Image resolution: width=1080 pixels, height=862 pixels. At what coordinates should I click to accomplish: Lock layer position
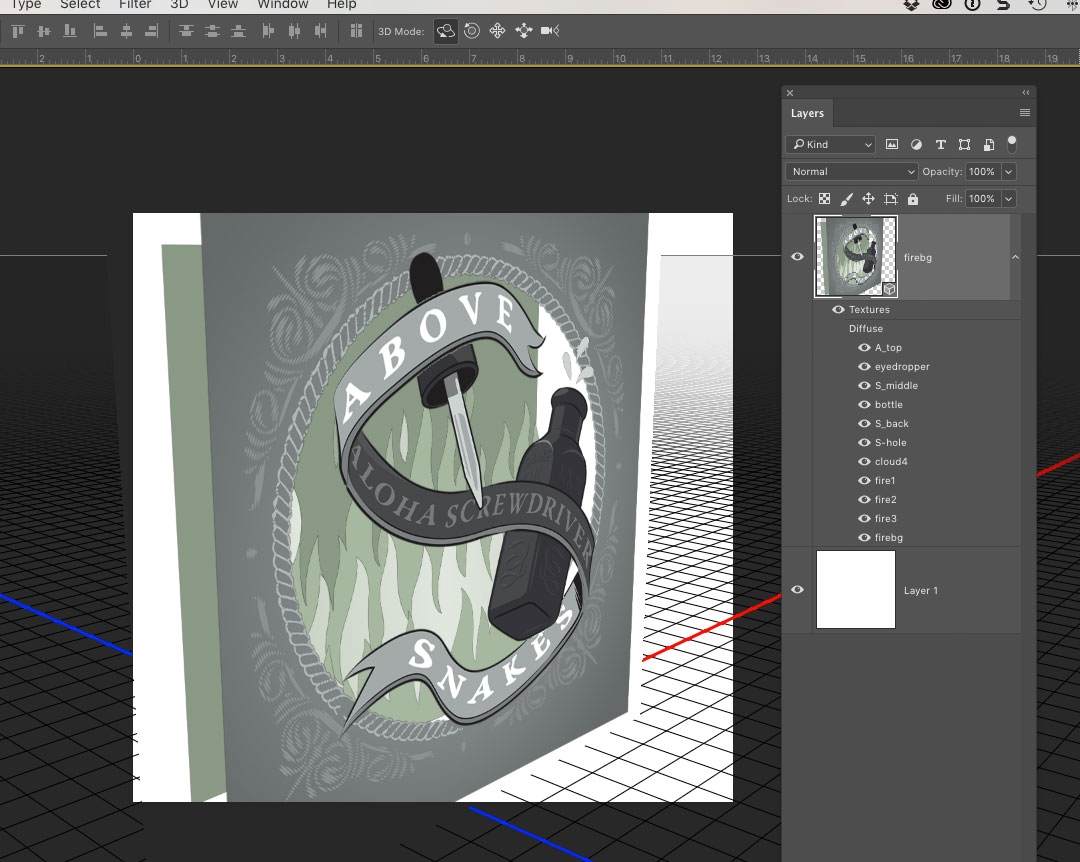click(869, 199)
